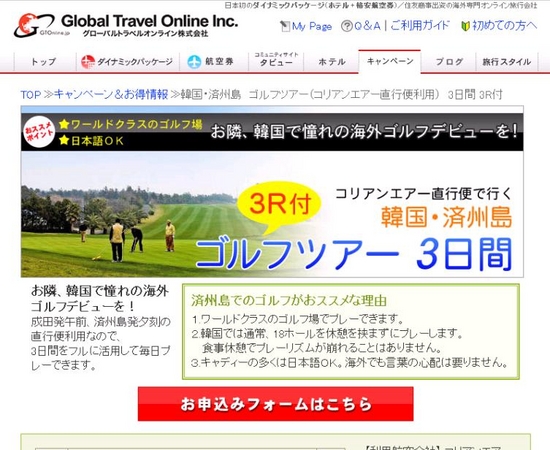This screenshot has height=450, width=550.
Task: Open the トップ navigation tab
Action: click(x=44, y=62)
